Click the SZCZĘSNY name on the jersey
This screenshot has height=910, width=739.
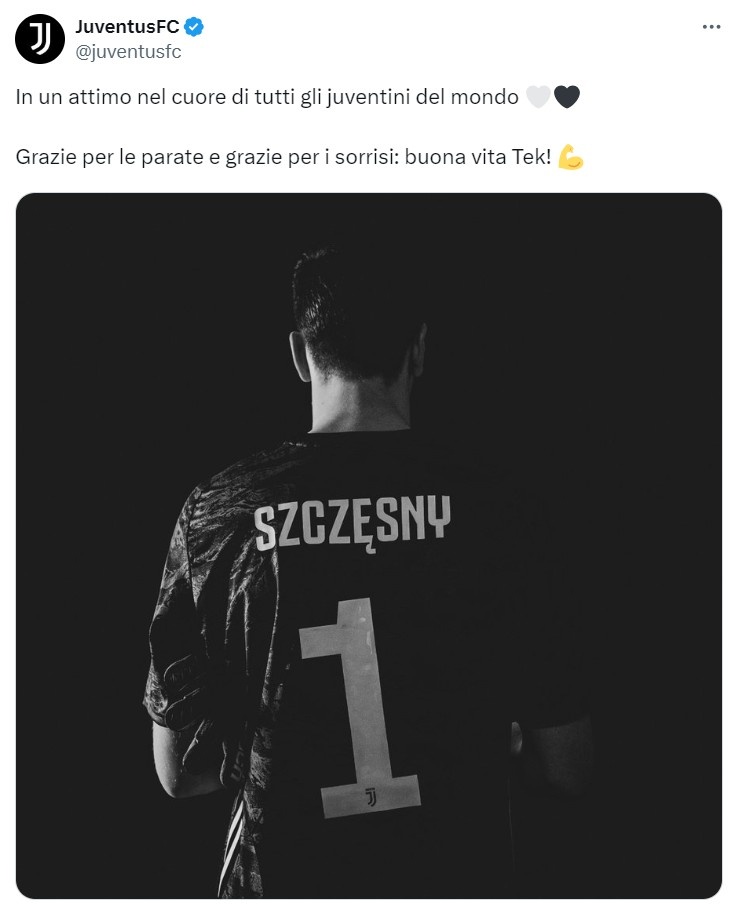click(x=352, y=522)
